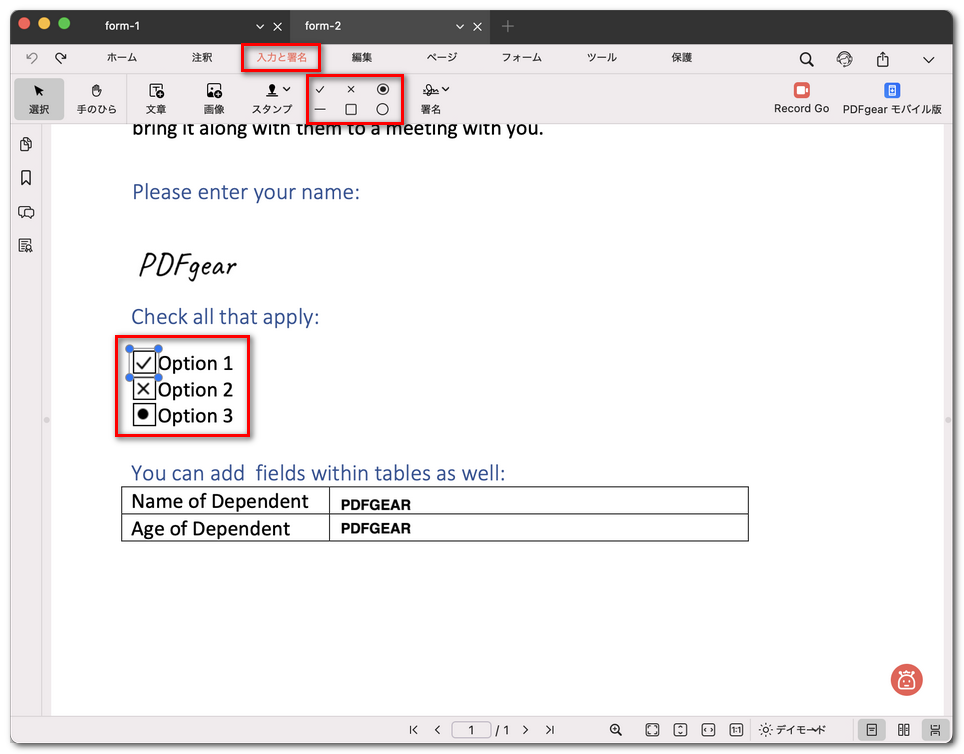The height and width of the screenshot is (754, 964).
Task: Open the フォーム (form) ribbon tab
Action: 521,58
